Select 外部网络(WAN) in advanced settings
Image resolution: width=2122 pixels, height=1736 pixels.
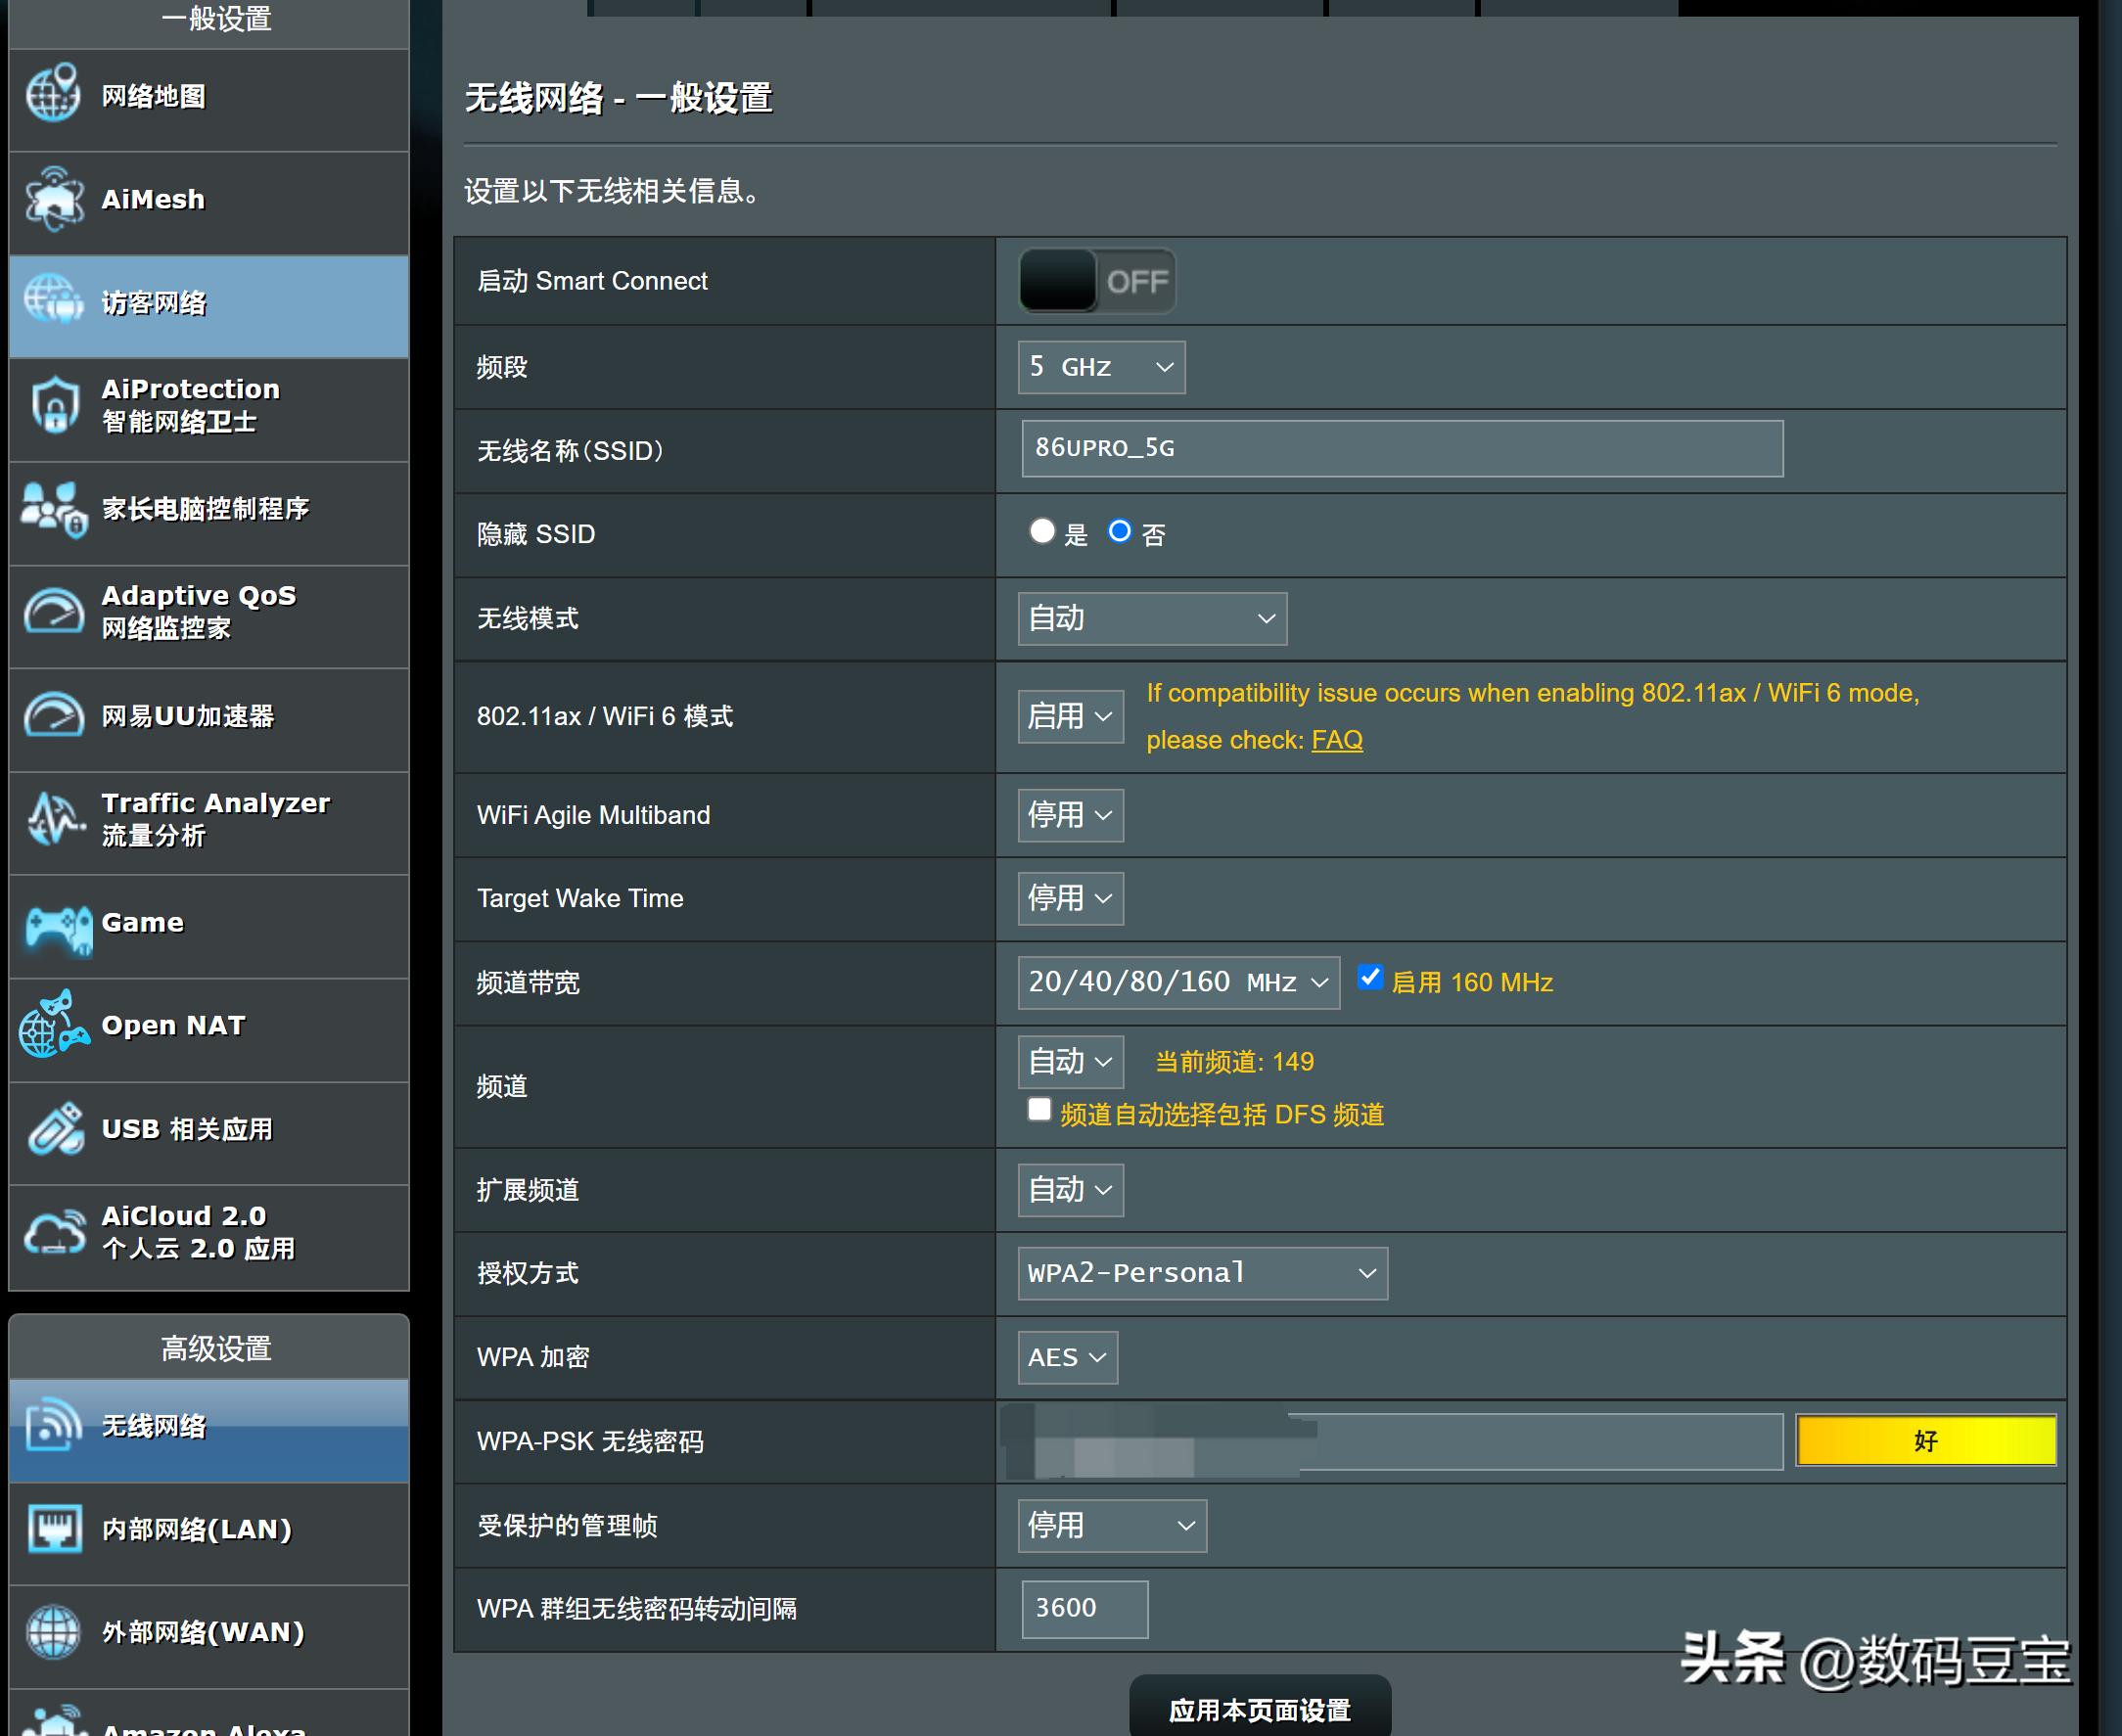click(200, 1633)
